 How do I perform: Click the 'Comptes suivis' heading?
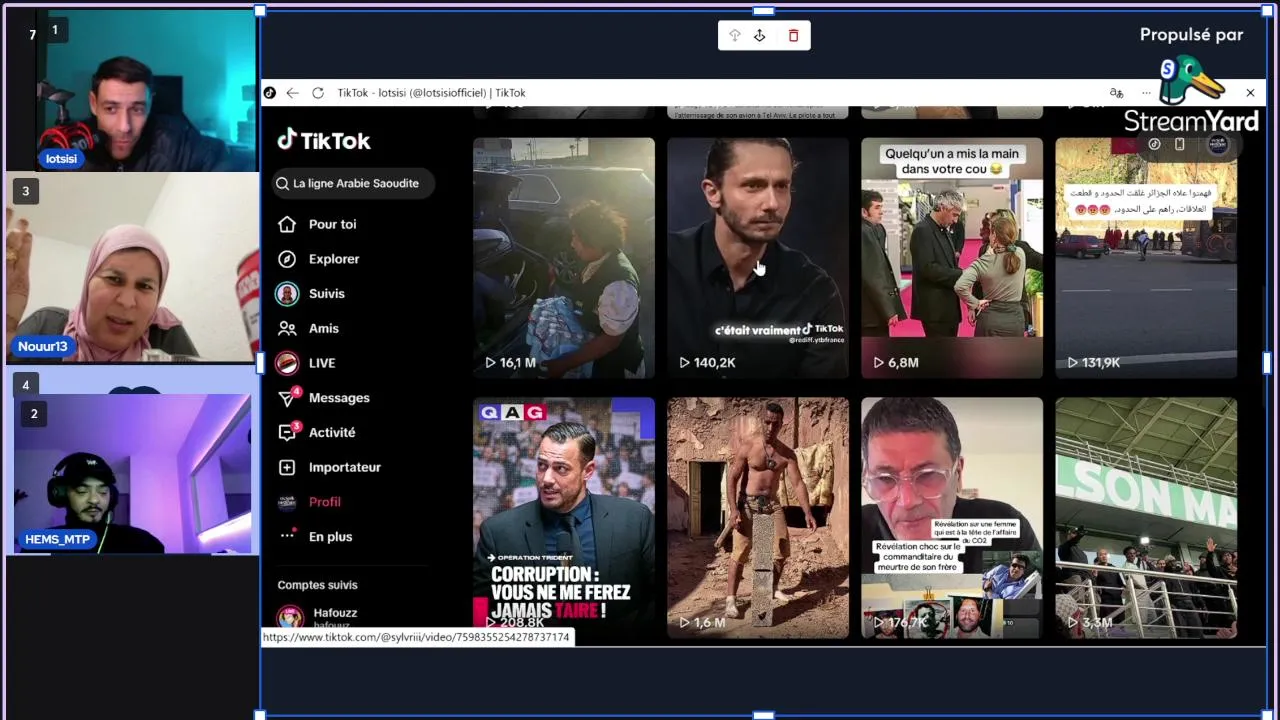coord(317,585)
